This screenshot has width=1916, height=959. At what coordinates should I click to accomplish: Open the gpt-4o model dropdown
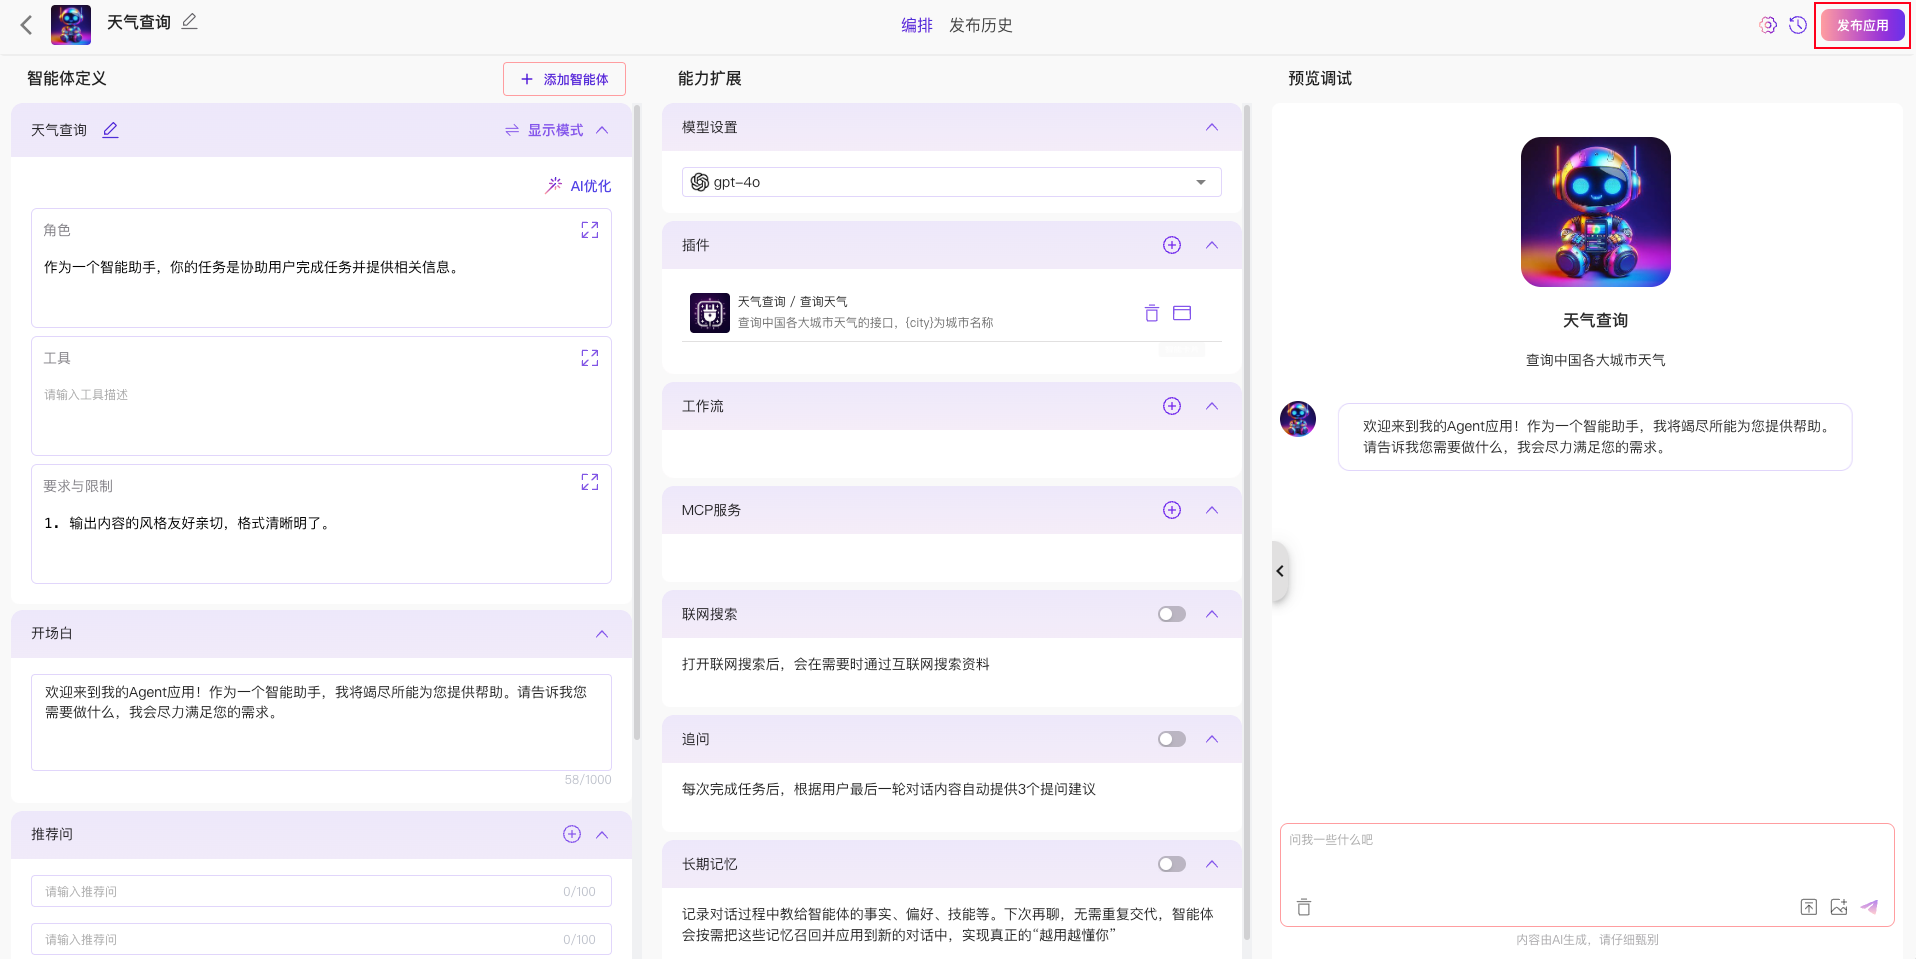pyautogui.click(x=951, y=182)
